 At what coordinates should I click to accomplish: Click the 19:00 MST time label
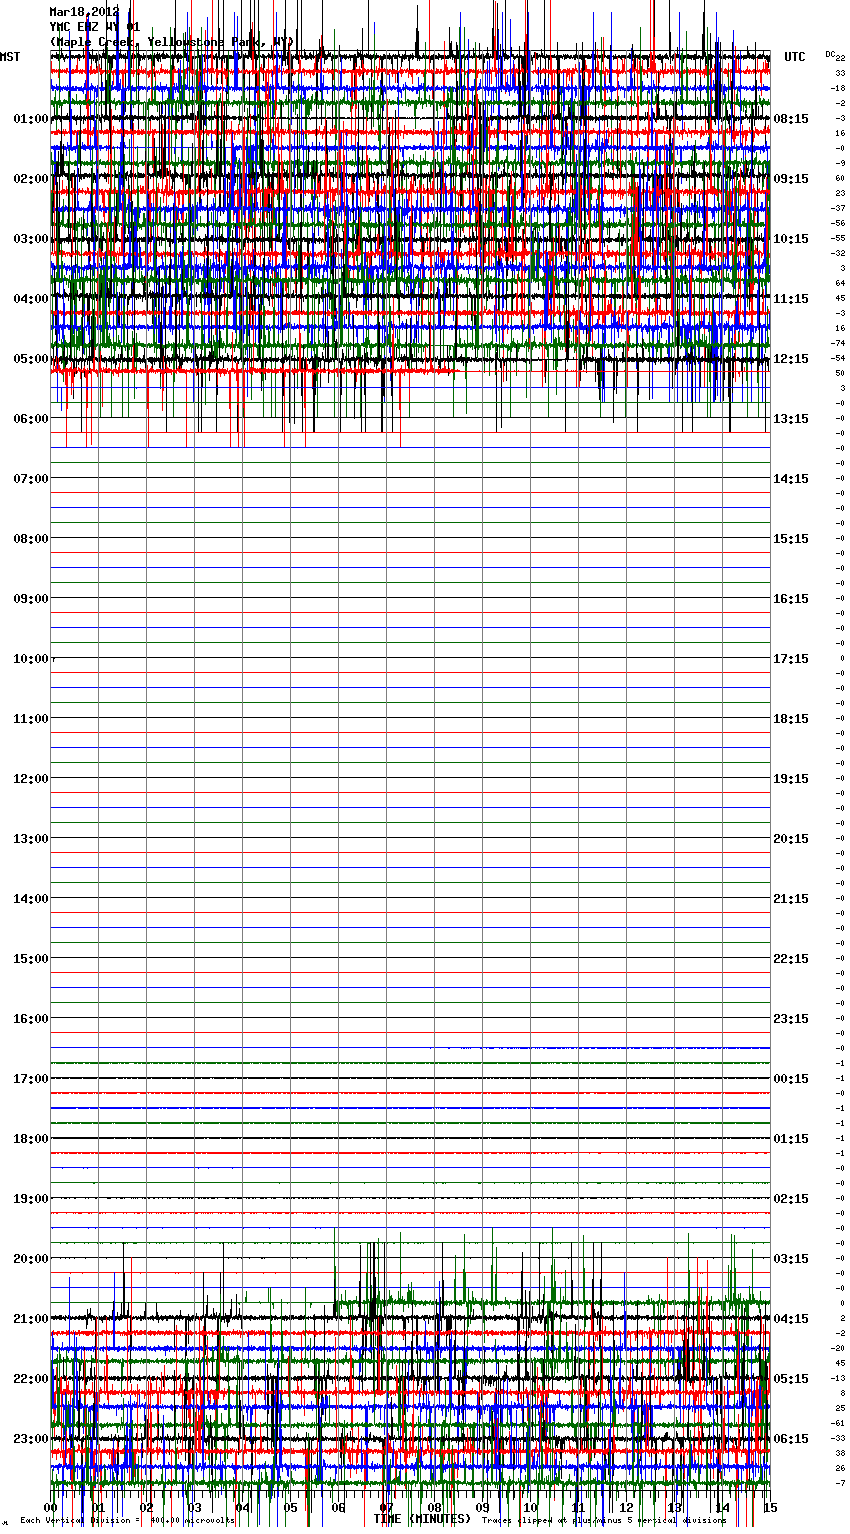[x=31, y=1199]
